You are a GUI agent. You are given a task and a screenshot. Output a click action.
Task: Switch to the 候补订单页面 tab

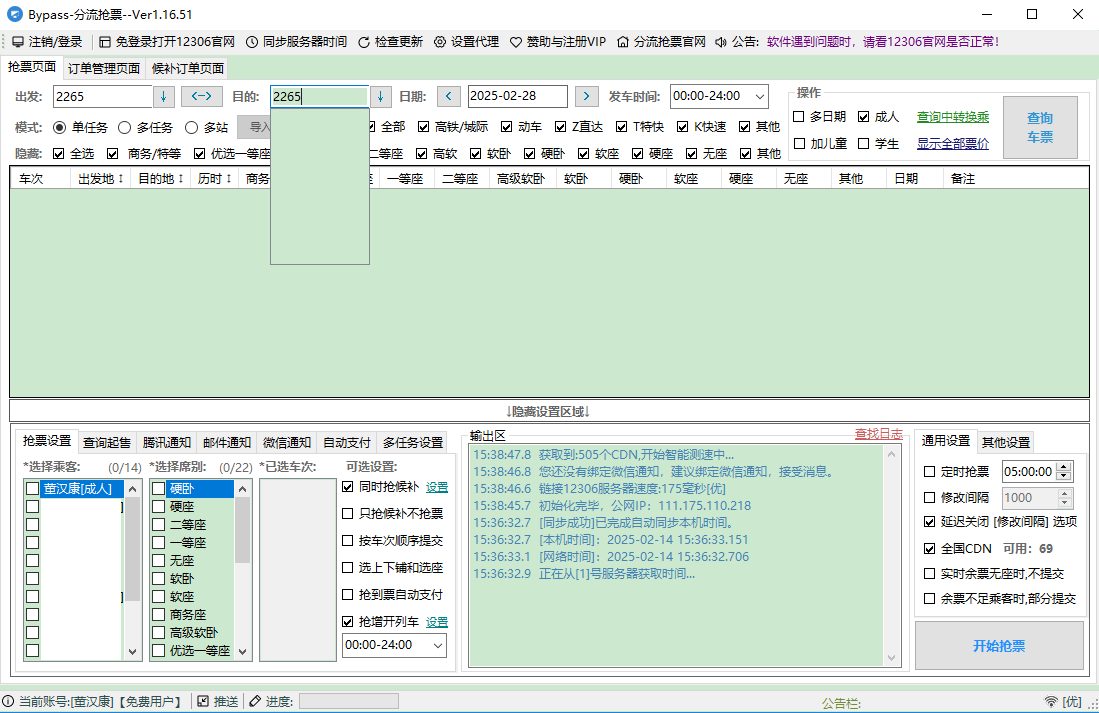(190, 69)
